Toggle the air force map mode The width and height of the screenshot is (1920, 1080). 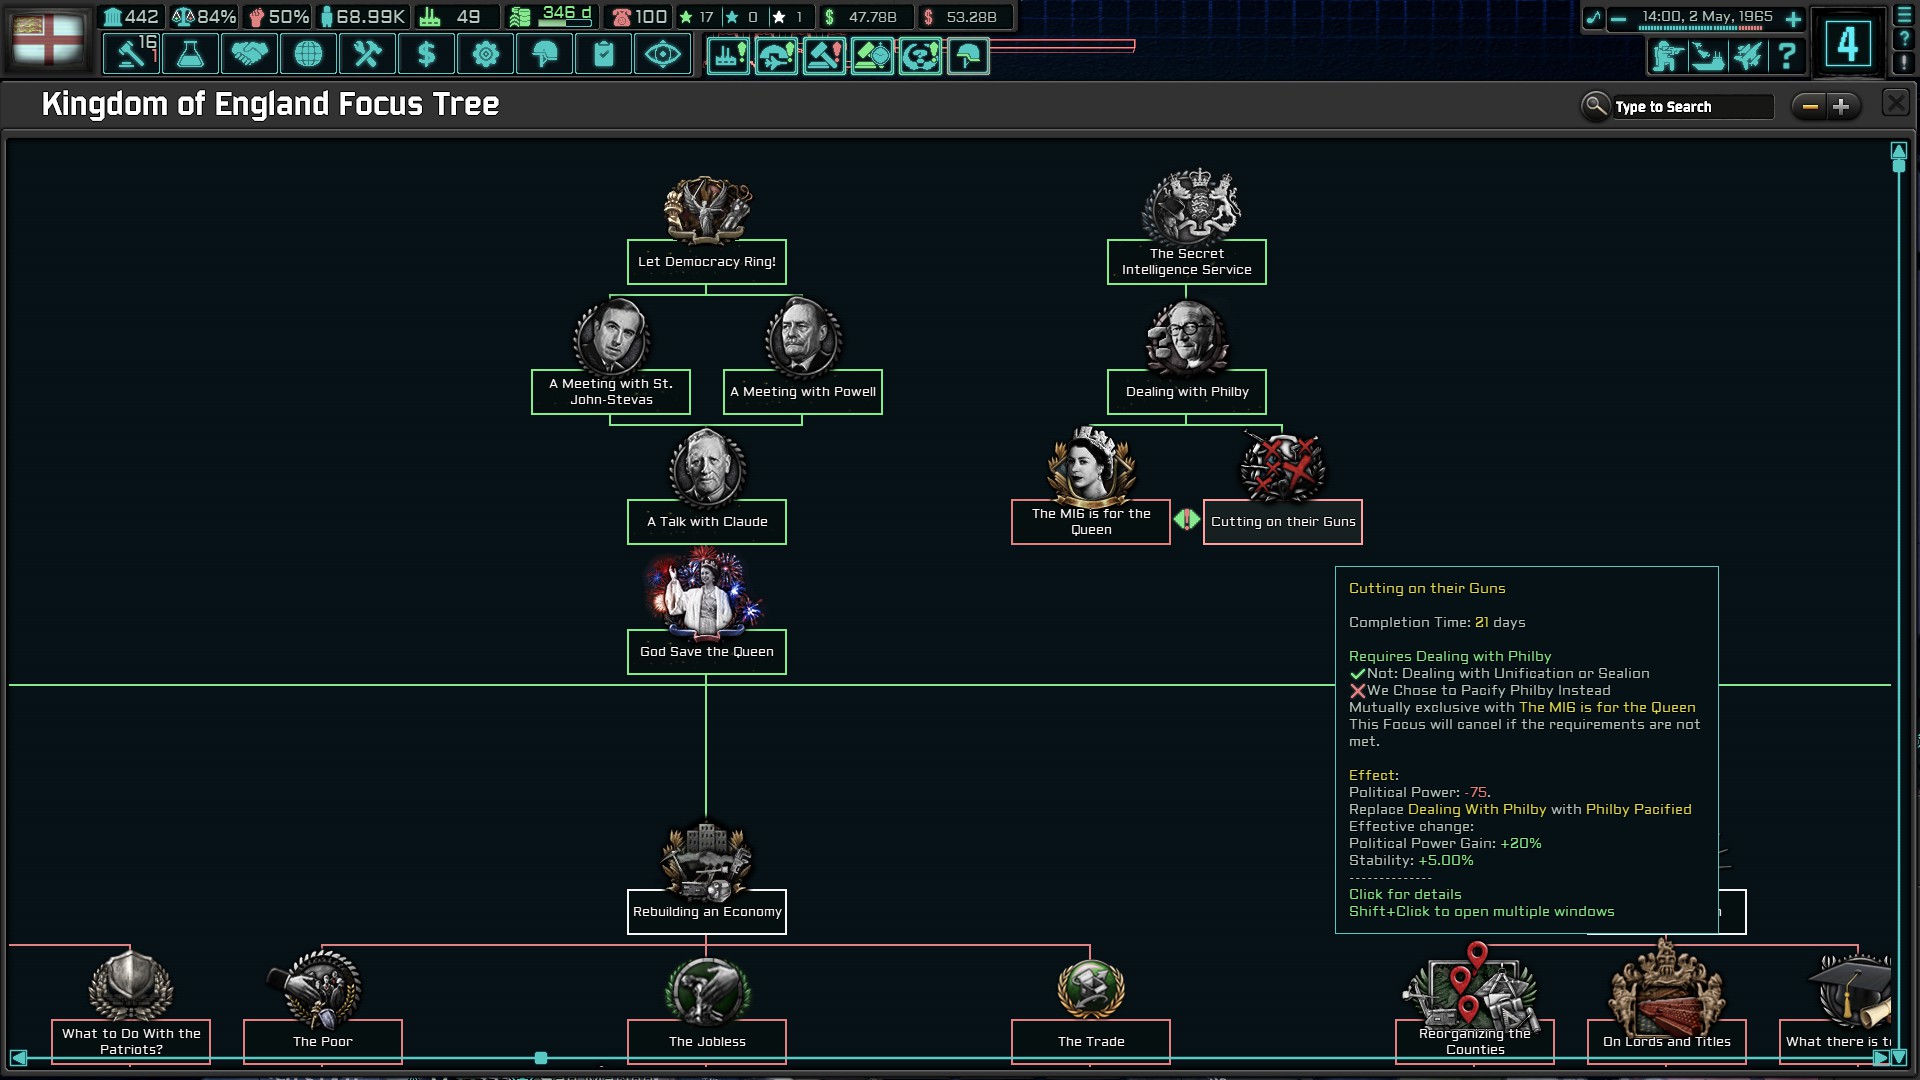point(1747,55)
